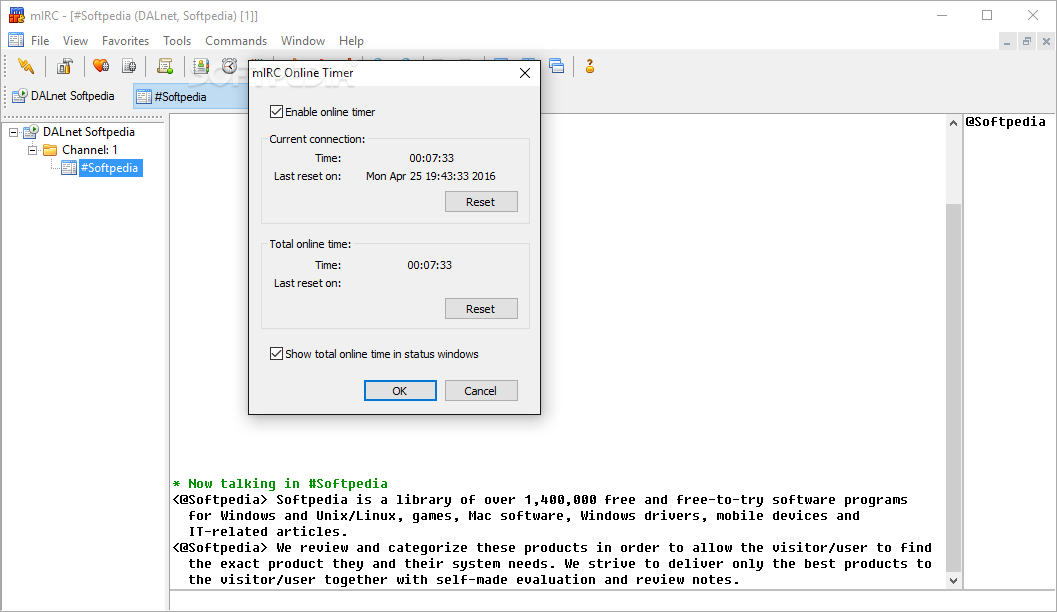Minimize the inner channel window
Image resolution: width=1057 pixels, height=612 pixels.
click(1007, 42)
